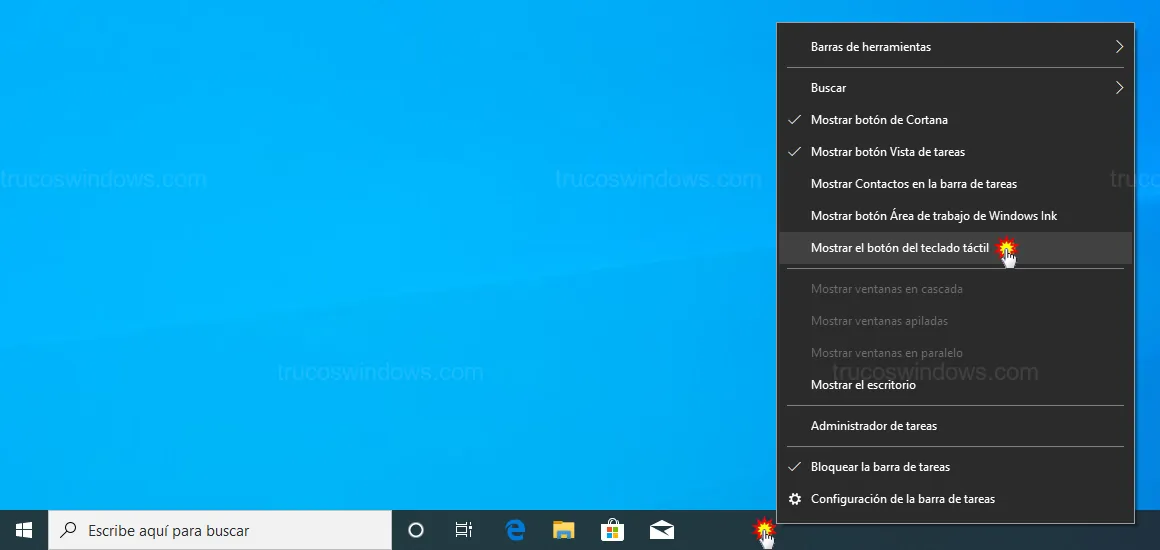This screenshot has height=550, width=1160.
Task: Open Configuración de la barra de tareas
Action: [902, 499]
